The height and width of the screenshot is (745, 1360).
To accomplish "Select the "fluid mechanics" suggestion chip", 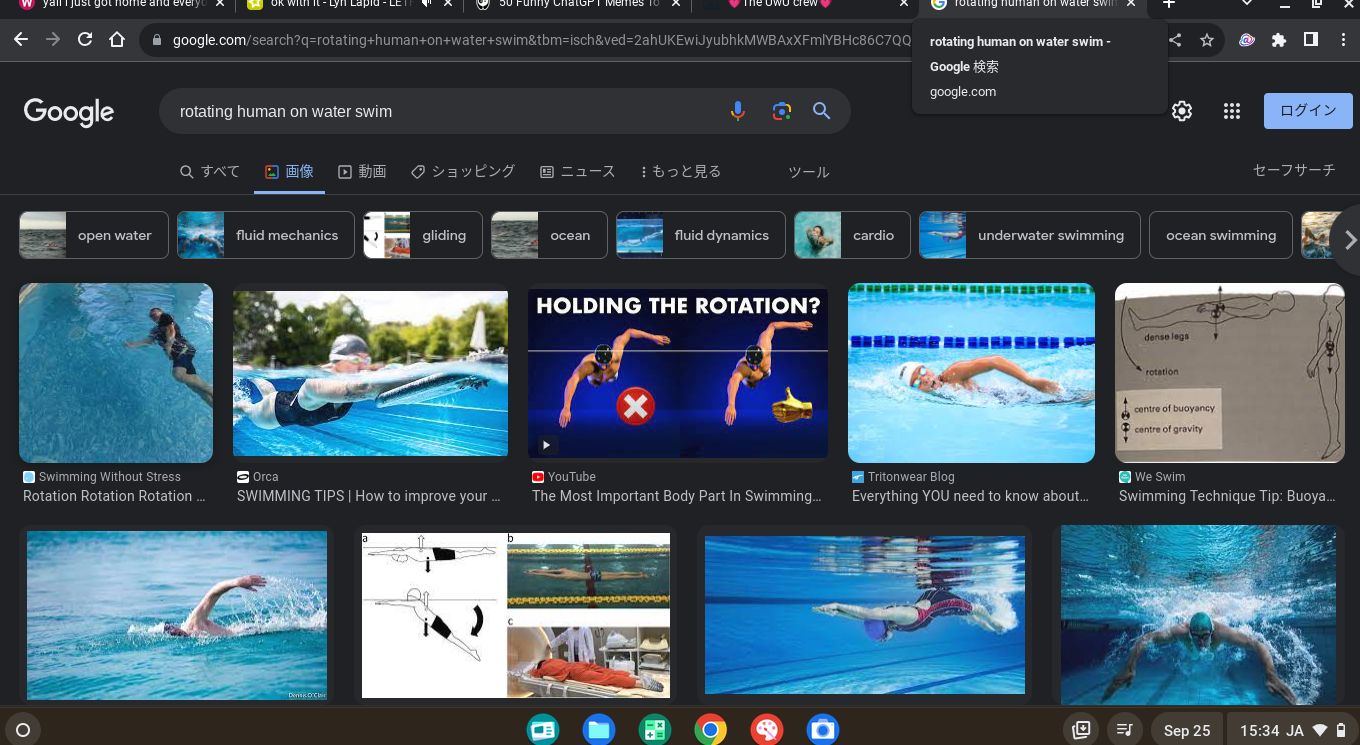I will tap(266, 235).
